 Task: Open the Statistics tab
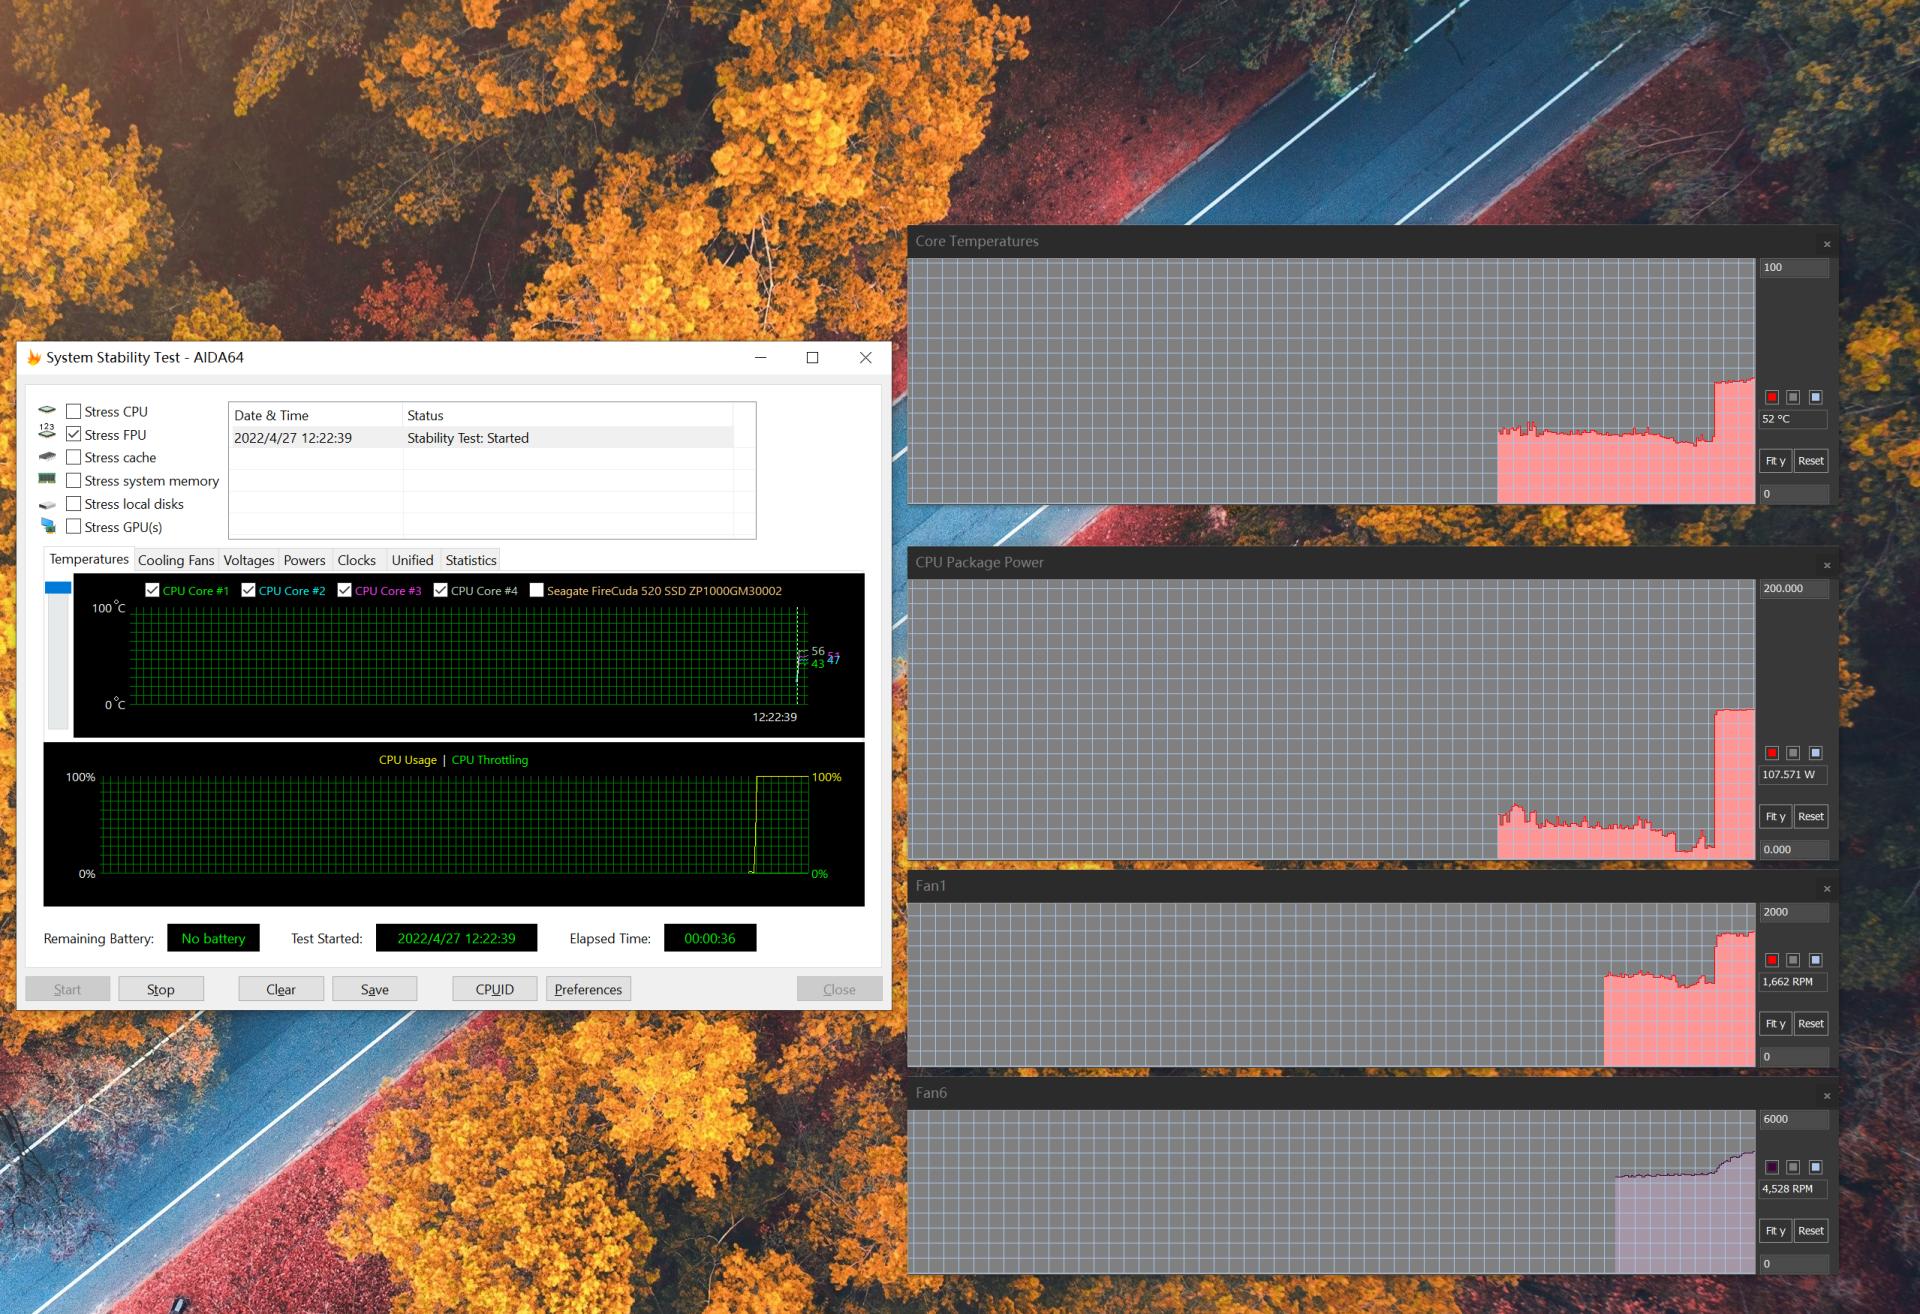[470, 560]
